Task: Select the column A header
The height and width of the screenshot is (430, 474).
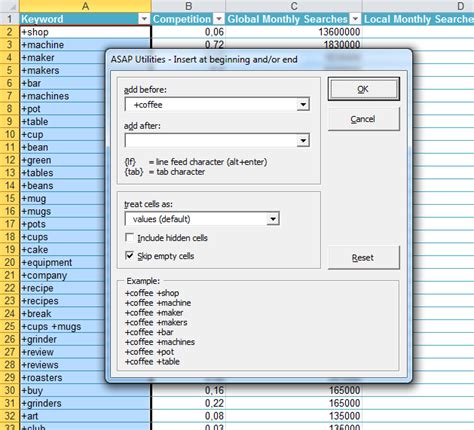Action: coord(85,6)
